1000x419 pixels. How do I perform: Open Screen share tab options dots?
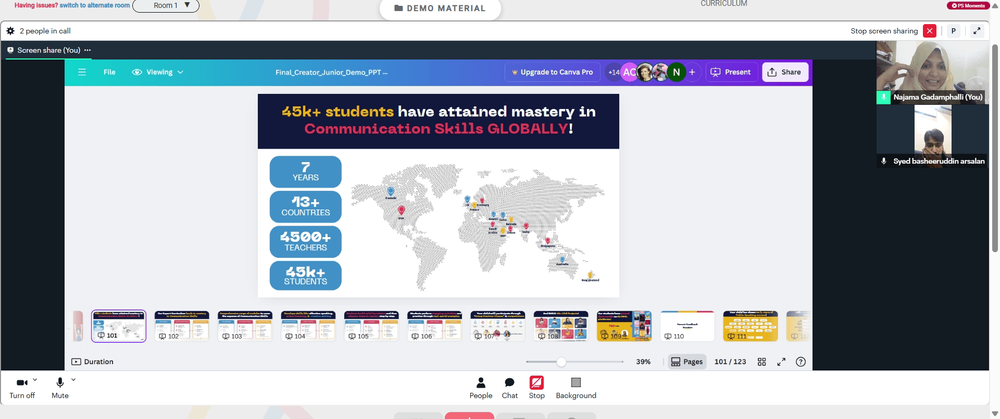point(87,50)
